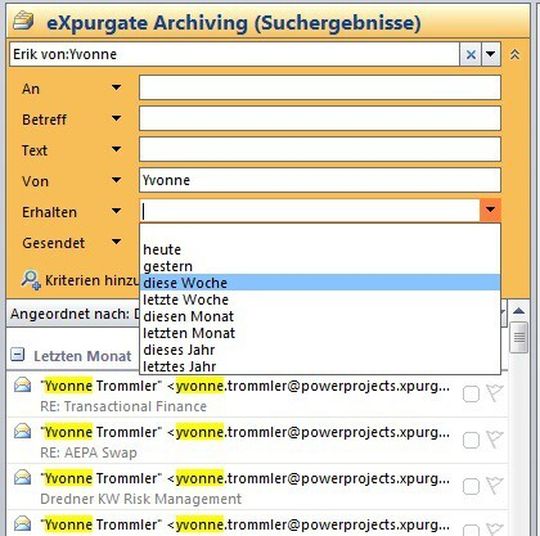
Task: Click the Kriterien hinzufügen magnifier icon
Action: click(x=31, y=280)
